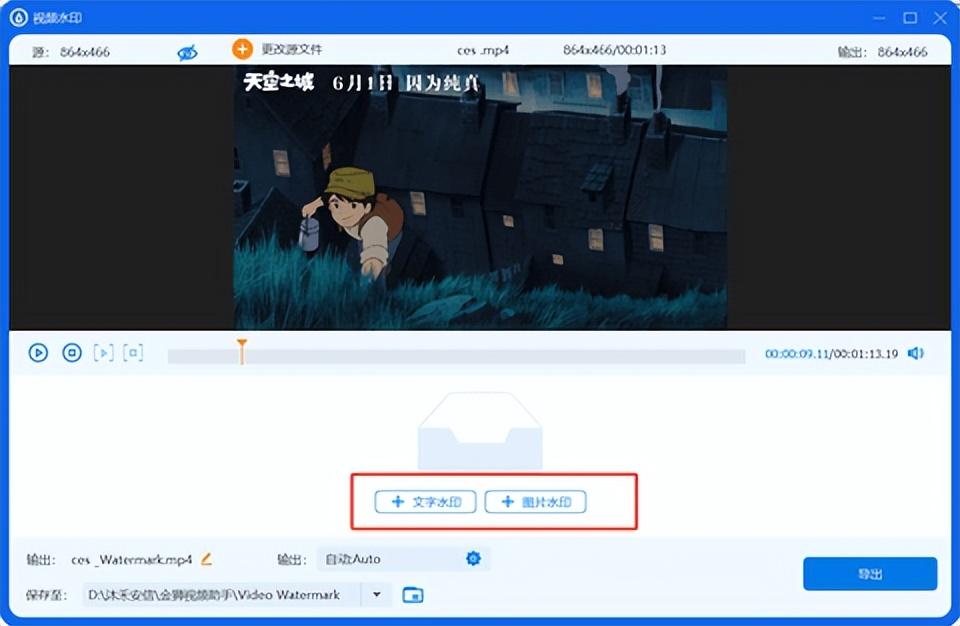Click the app logo icon in title bar
The image size is (960, 626).
pos(18,18)
